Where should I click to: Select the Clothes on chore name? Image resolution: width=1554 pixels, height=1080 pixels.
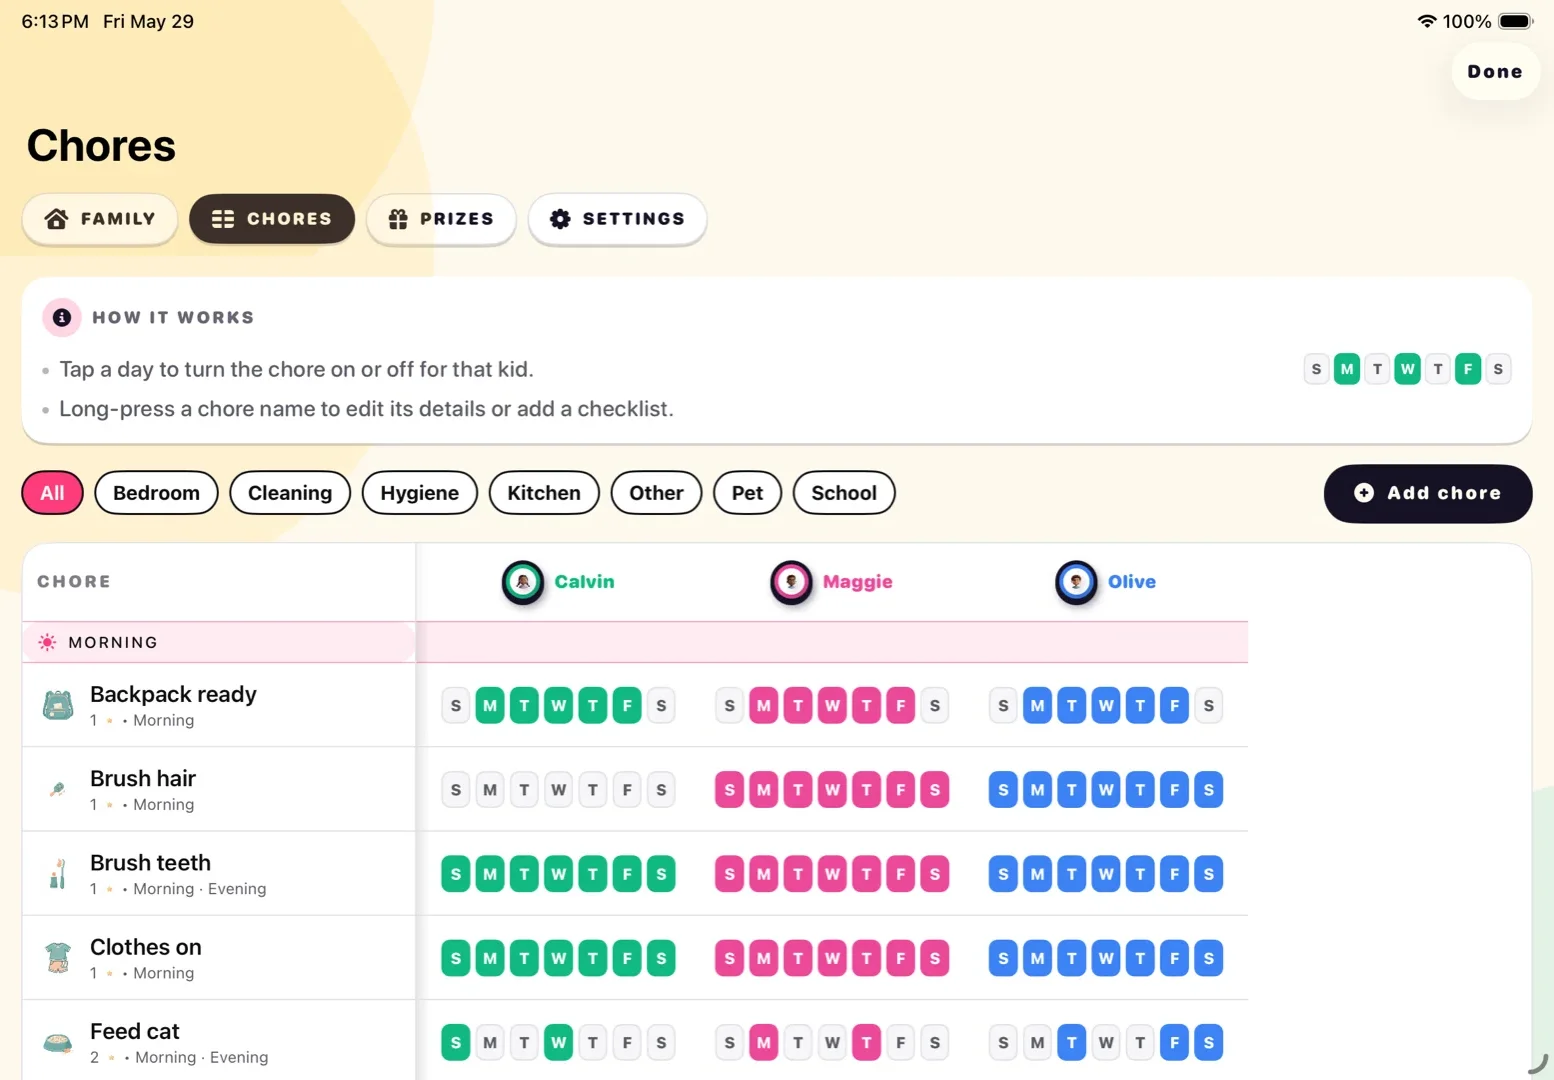pyautogui.click(x=146, y=946)
